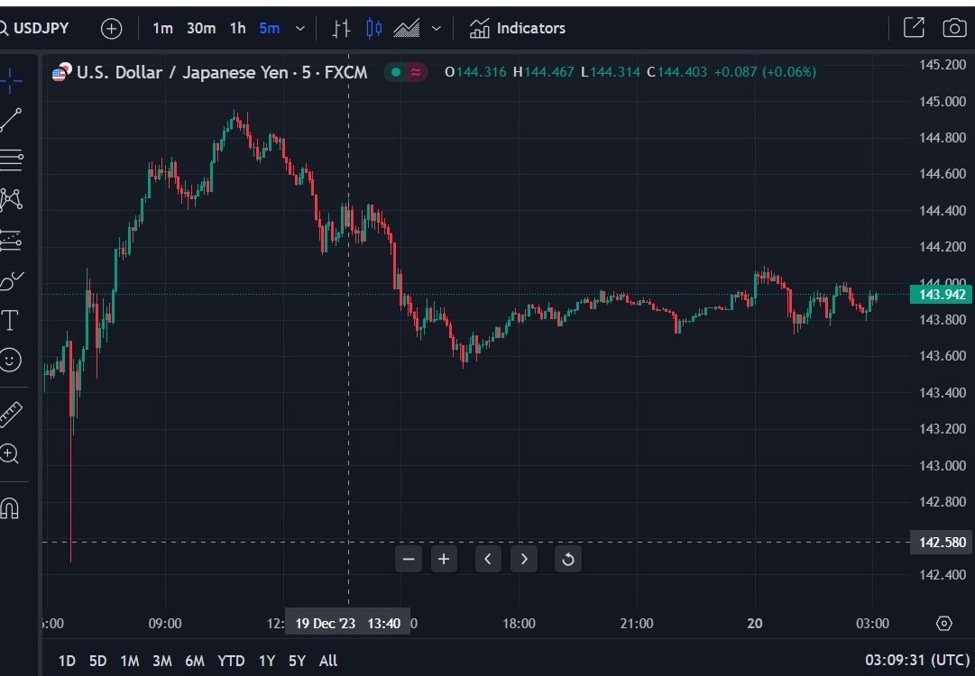Open the bottom-right chart settings gear

pos(944,622)
